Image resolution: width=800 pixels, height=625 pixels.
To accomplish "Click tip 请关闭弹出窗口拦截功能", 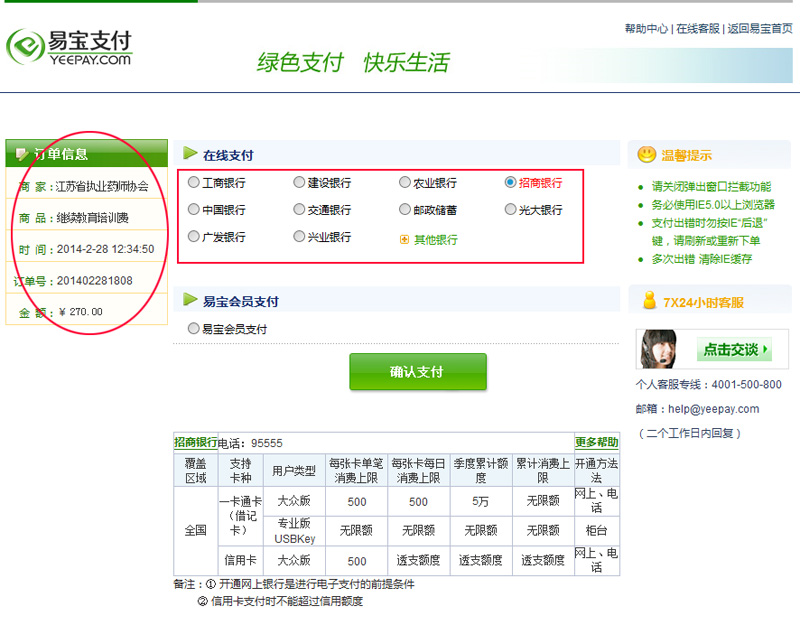I will click(711, 187).
